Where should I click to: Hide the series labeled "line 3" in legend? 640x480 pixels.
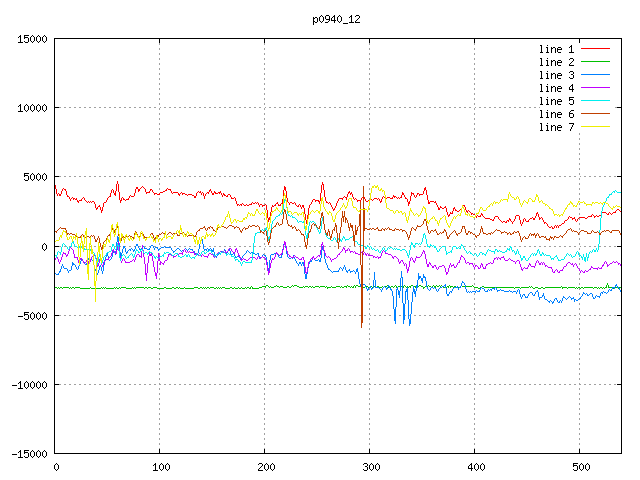tap(557, 75)
